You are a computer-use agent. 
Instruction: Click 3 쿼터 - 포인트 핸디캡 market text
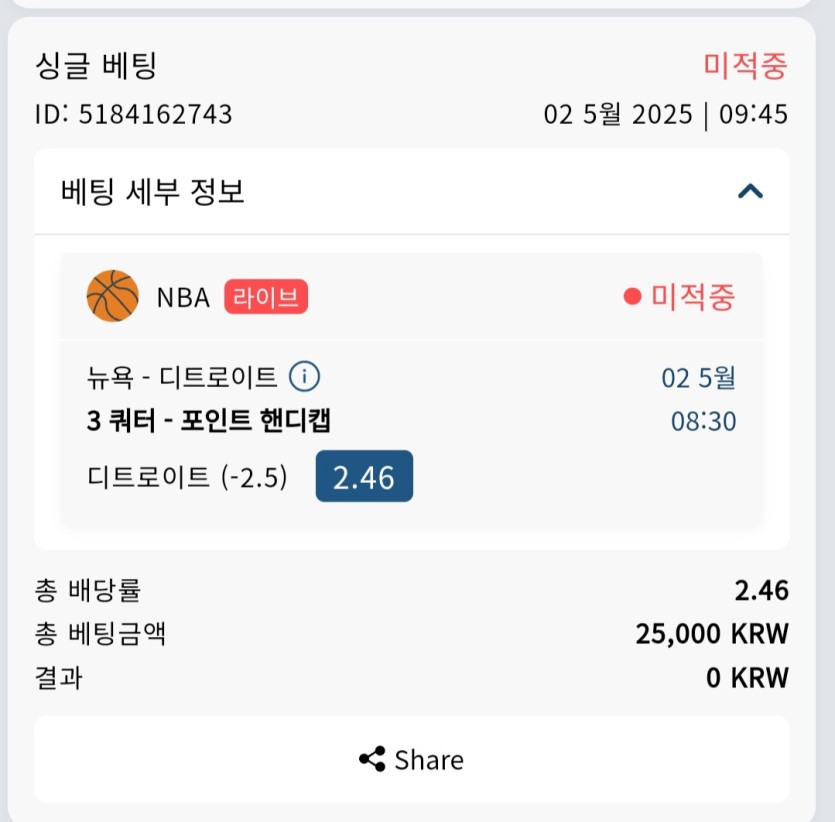coord(209,421)
